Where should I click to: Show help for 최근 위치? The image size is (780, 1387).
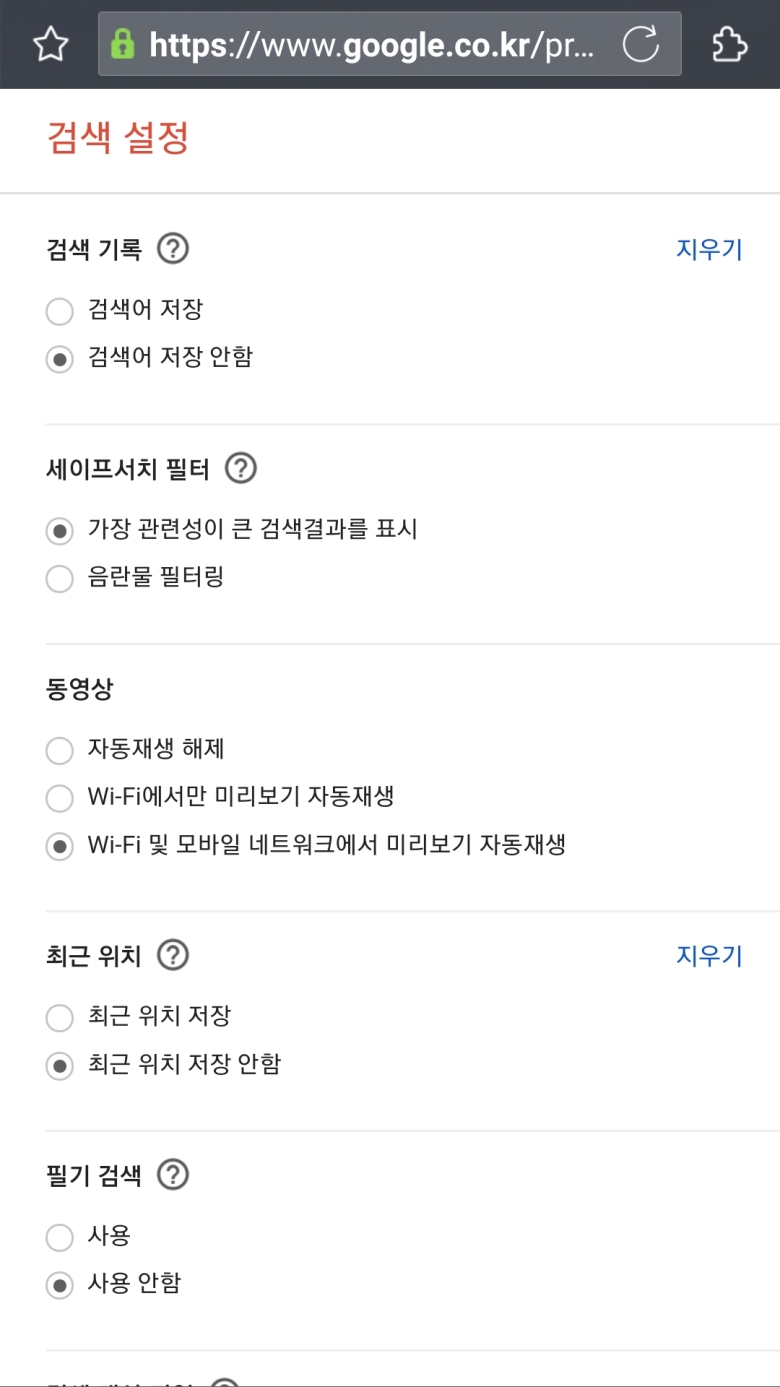pos(173,955)
